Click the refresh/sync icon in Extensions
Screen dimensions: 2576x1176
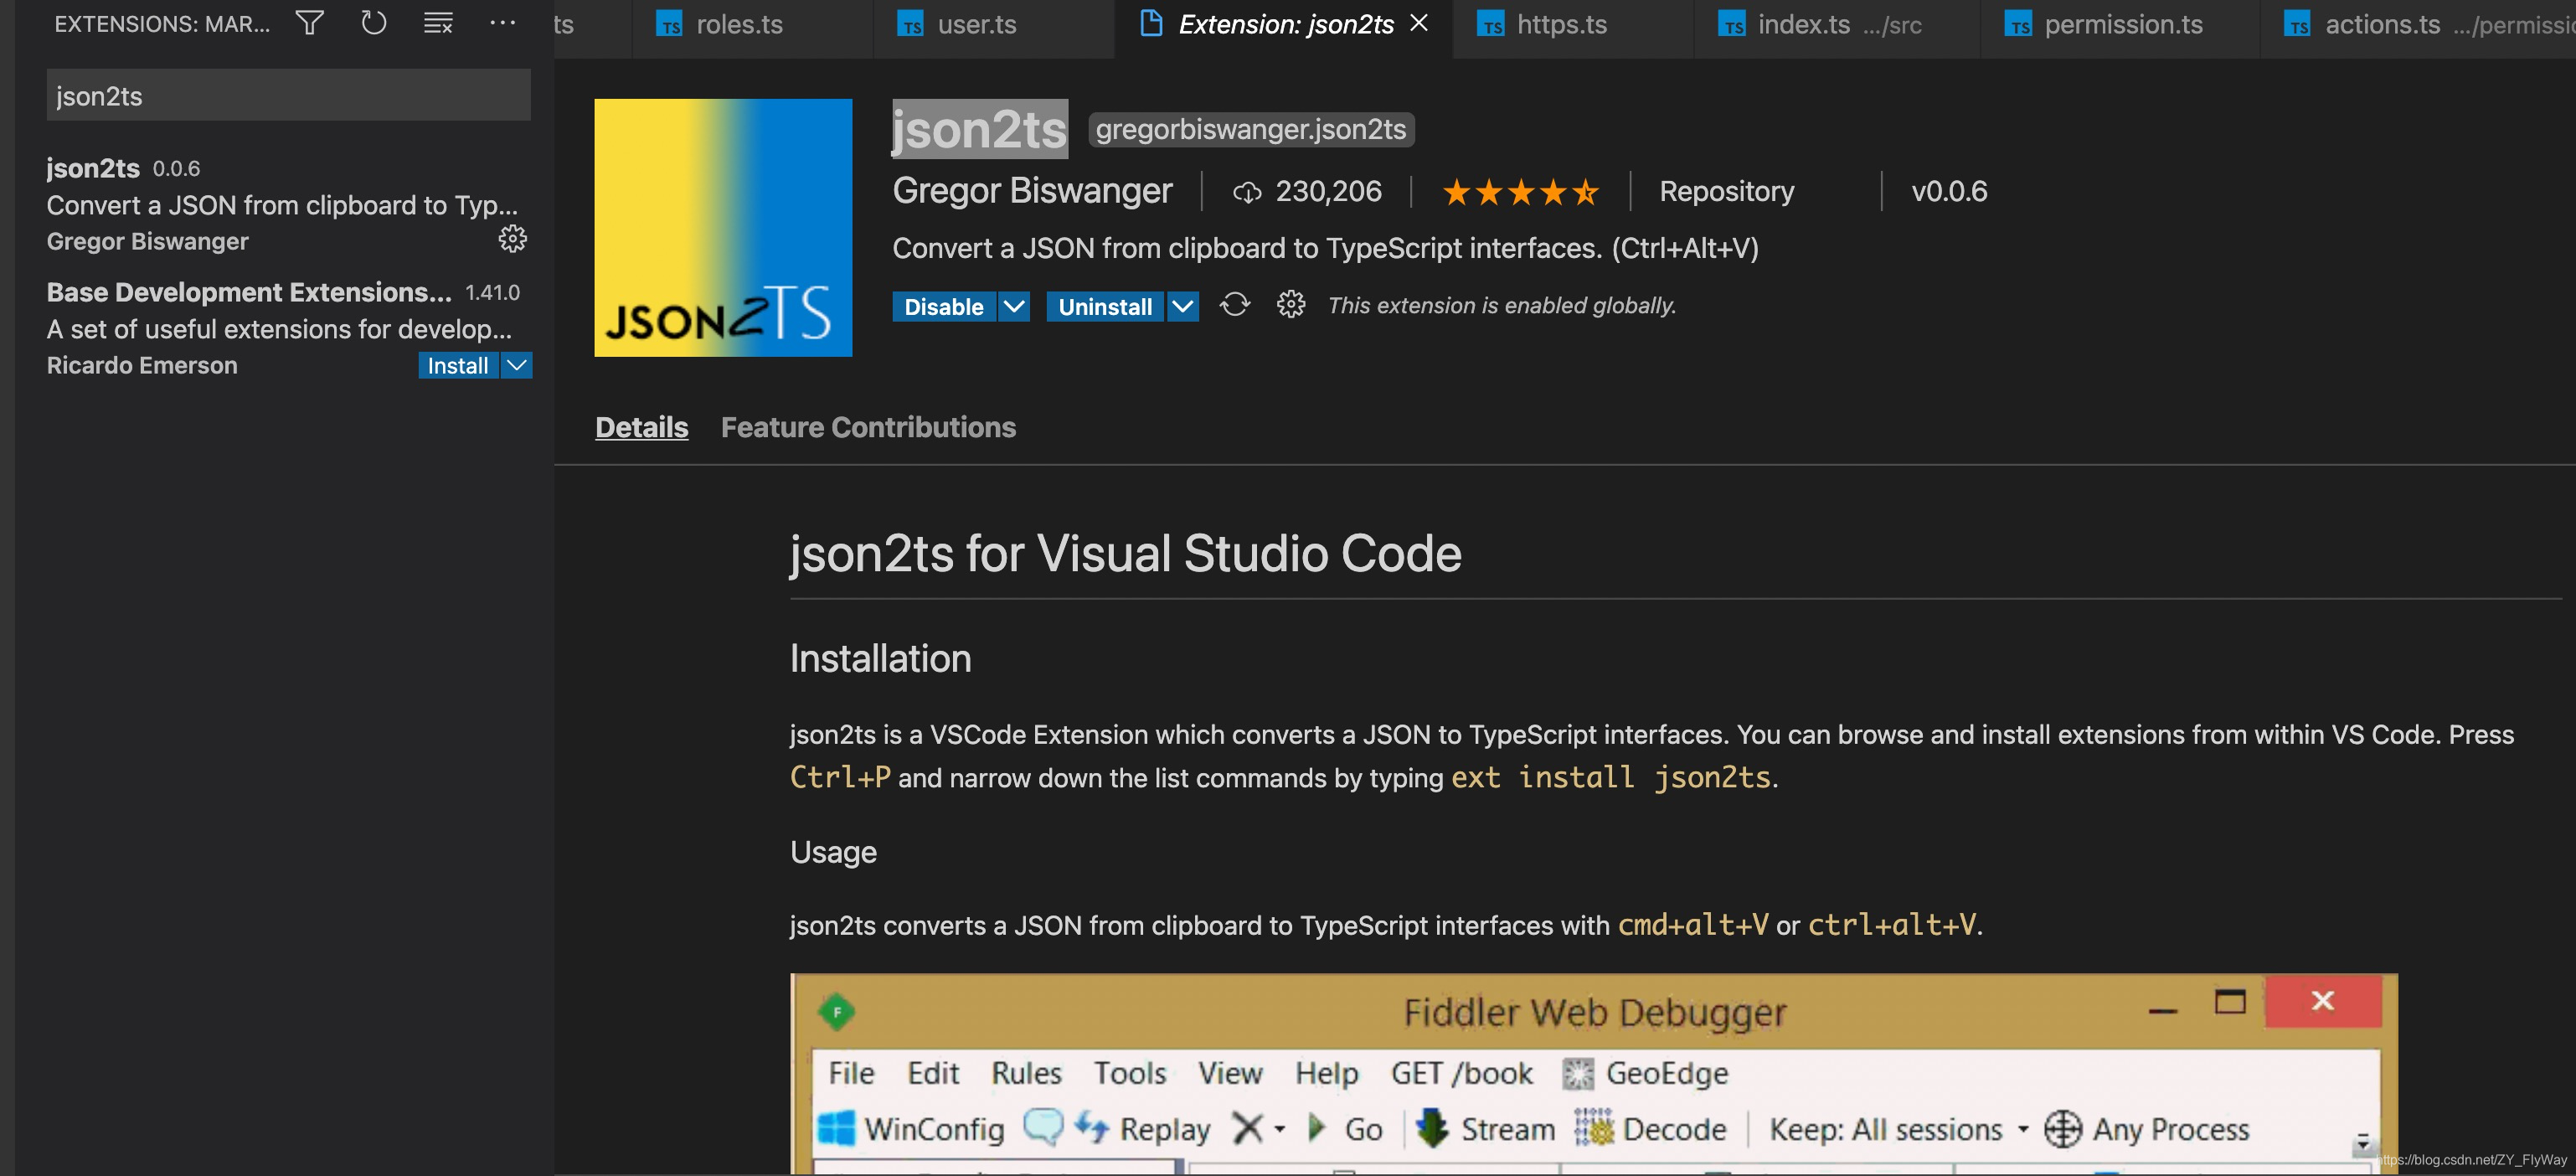(x=373, y=23)
